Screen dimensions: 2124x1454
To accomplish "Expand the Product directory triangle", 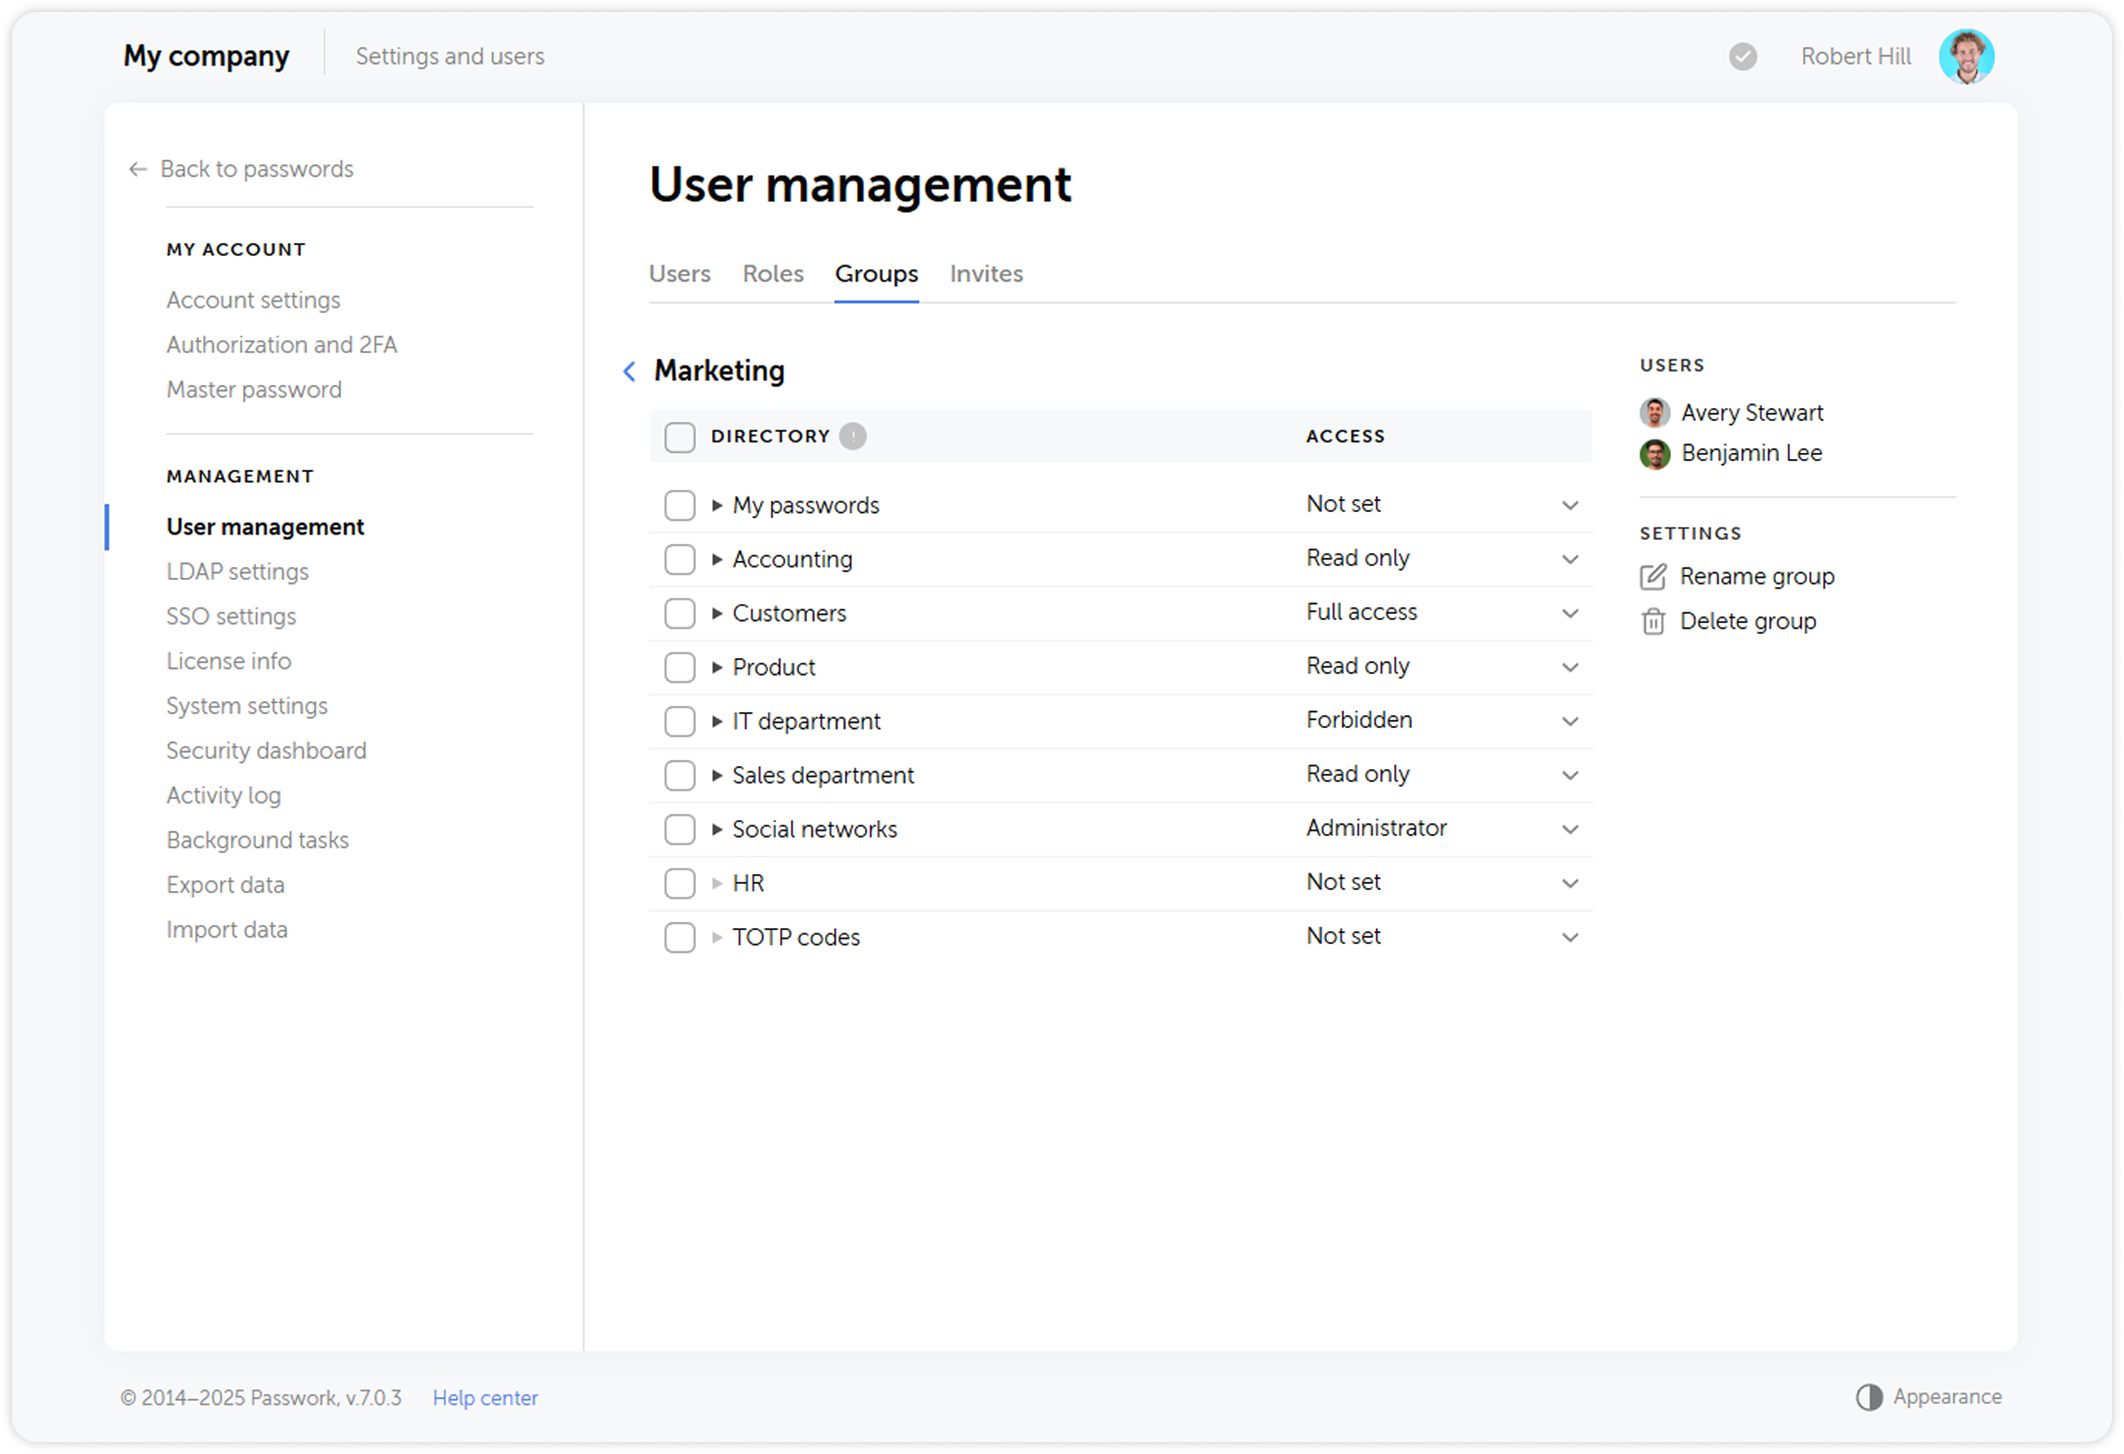I will [x=717, y=668].
